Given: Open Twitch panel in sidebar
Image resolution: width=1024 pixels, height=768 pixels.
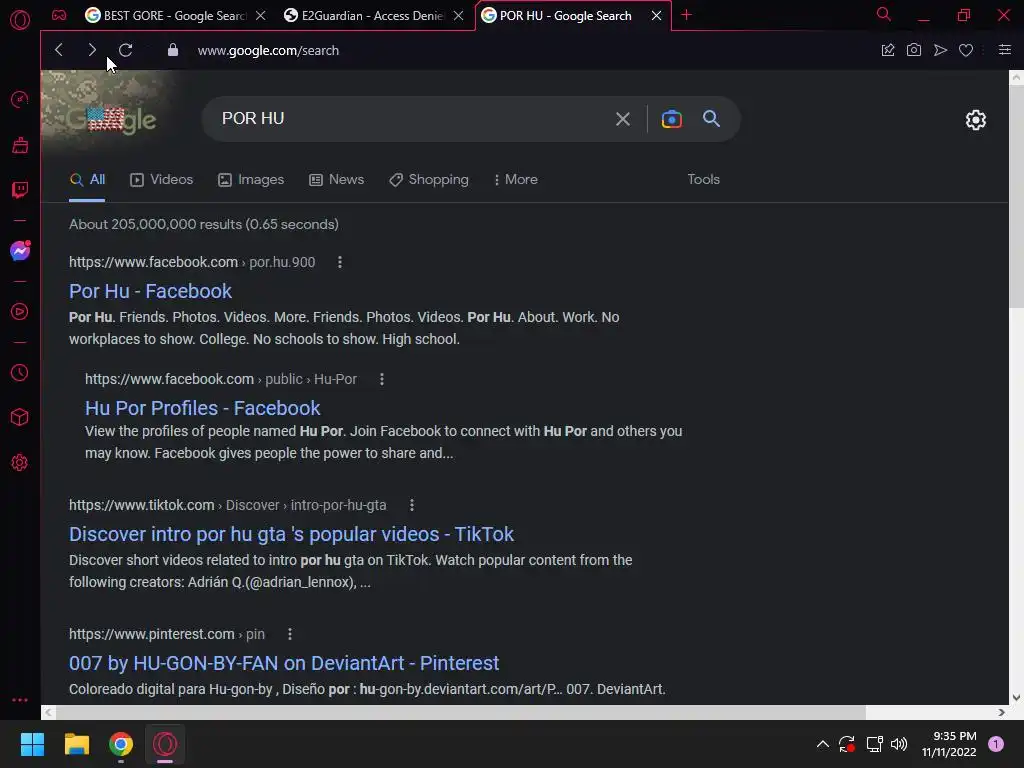Looking at the screenshot, I should coord(20,190).
